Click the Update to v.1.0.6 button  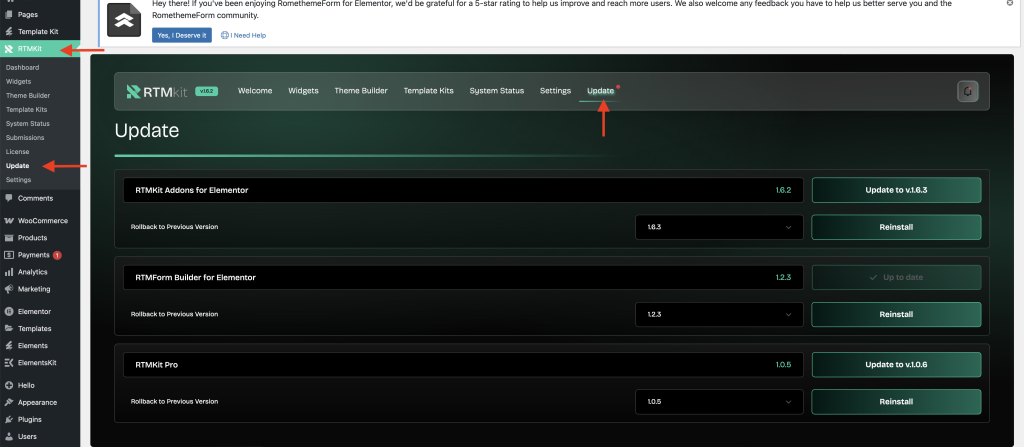[x=896, y=365]
